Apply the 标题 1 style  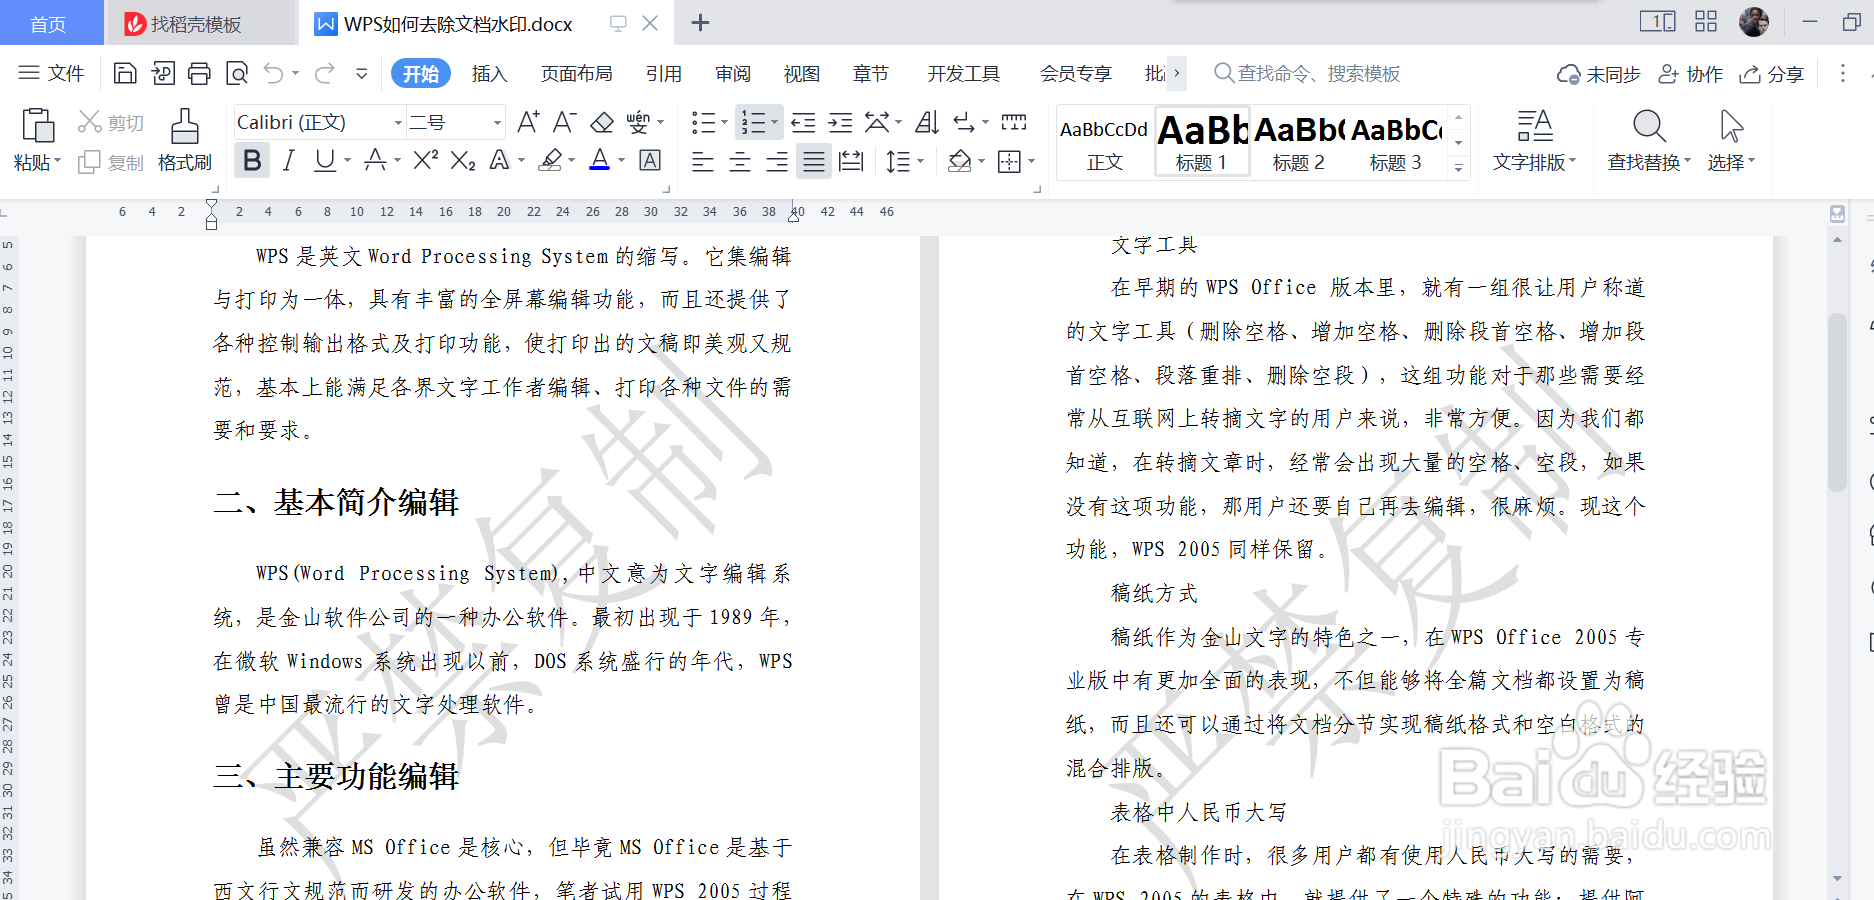click(x=1202, y=142)
